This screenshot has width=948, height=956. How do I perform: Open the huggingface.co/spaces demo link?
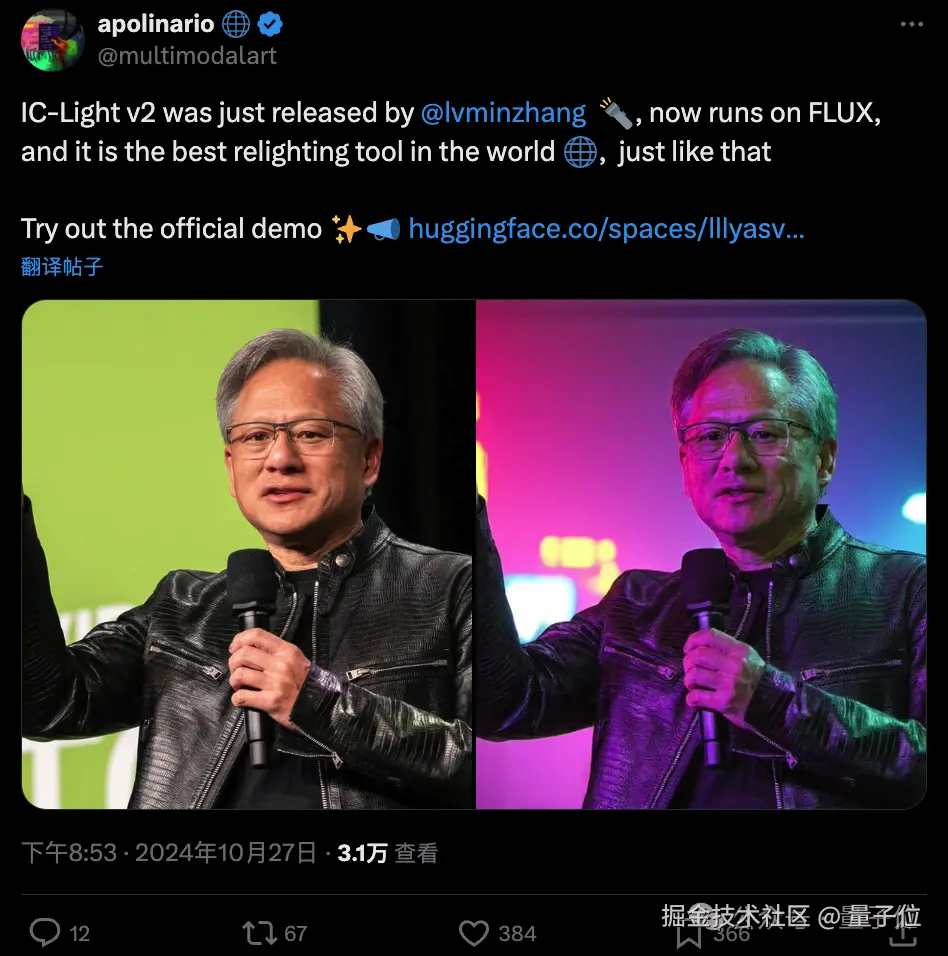click(606, 229)
